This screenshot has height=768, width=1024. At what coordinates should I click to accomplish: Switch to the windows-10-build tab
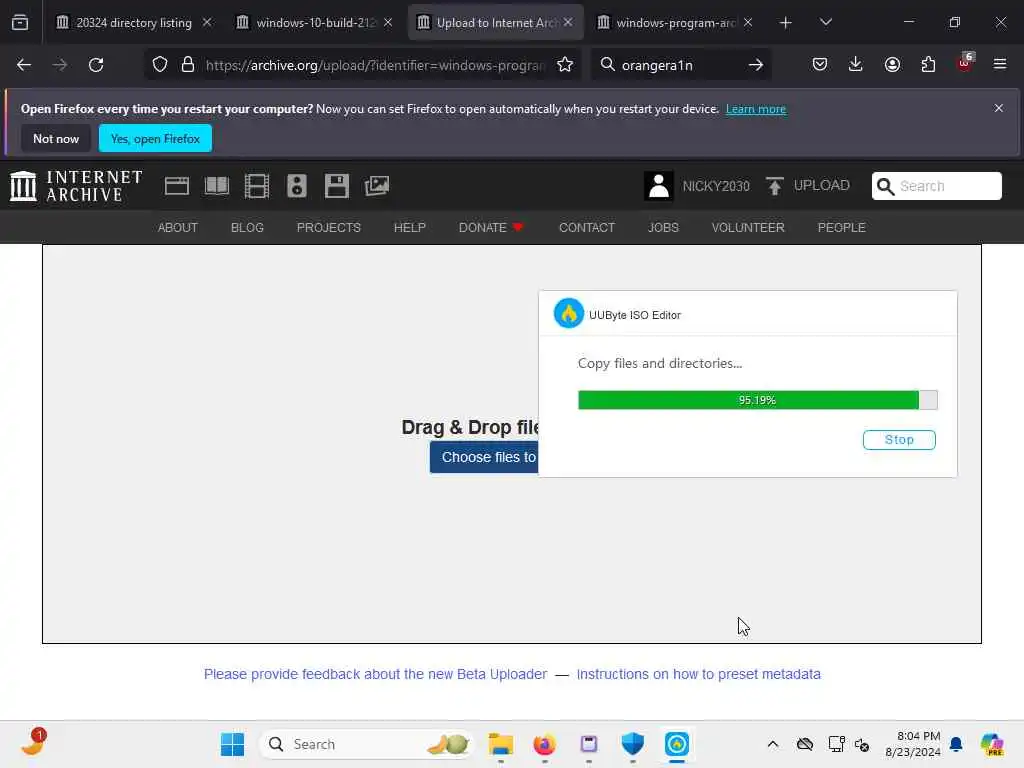point(314,23)
